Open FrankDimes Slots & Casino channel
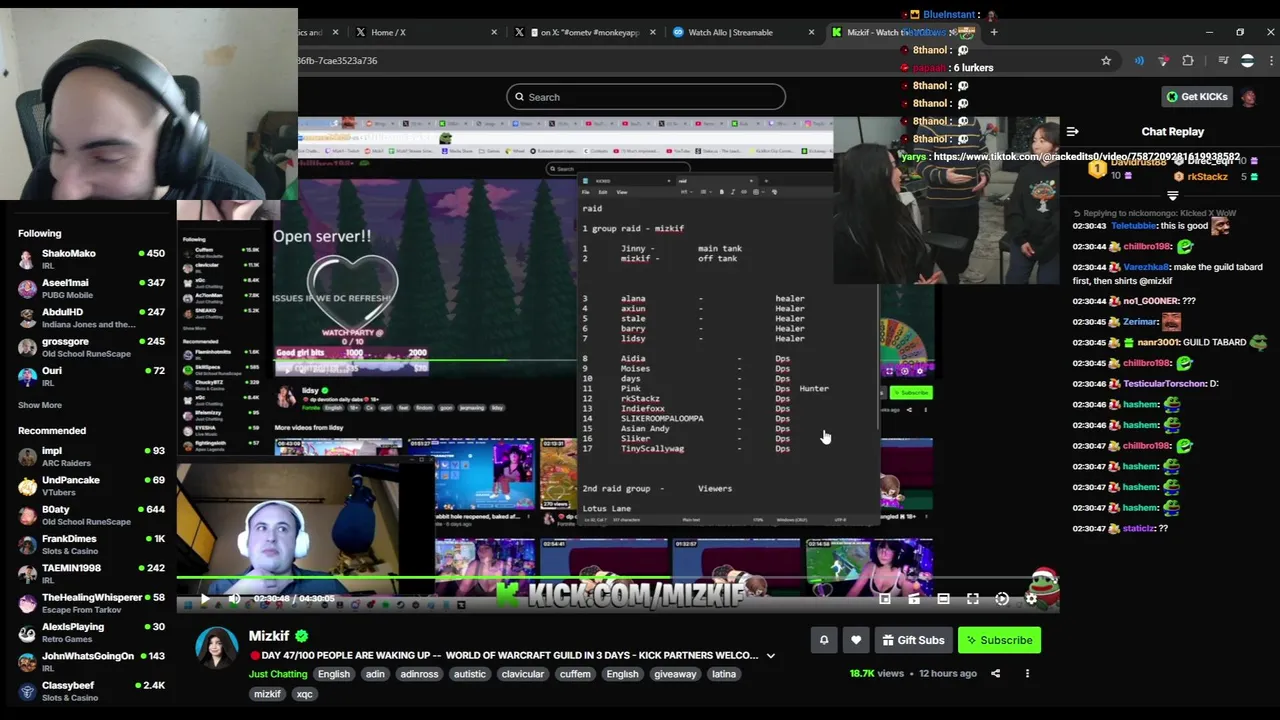The image size is (1280, 720). [x=91, y=544]
